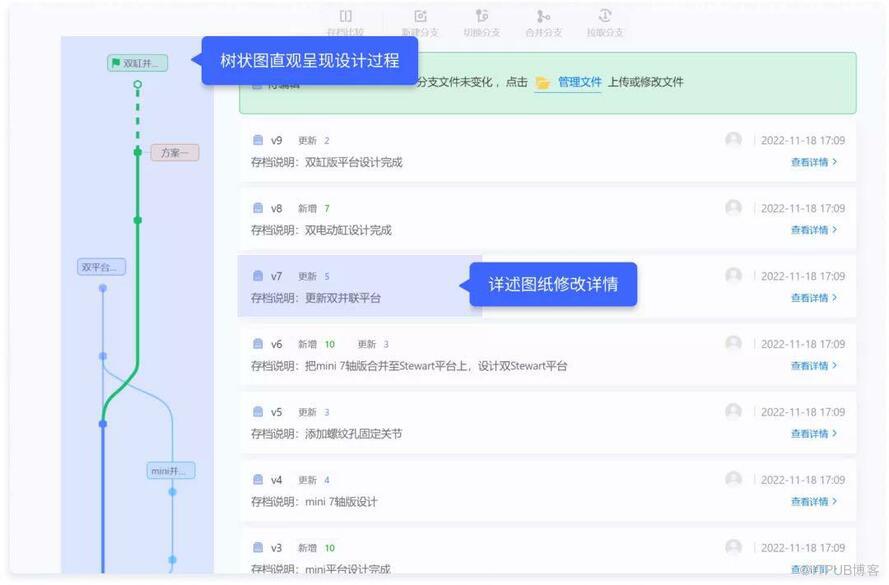Click the yellow folder icon beside 管理文件
889x585 pixels.
[542, 83]
